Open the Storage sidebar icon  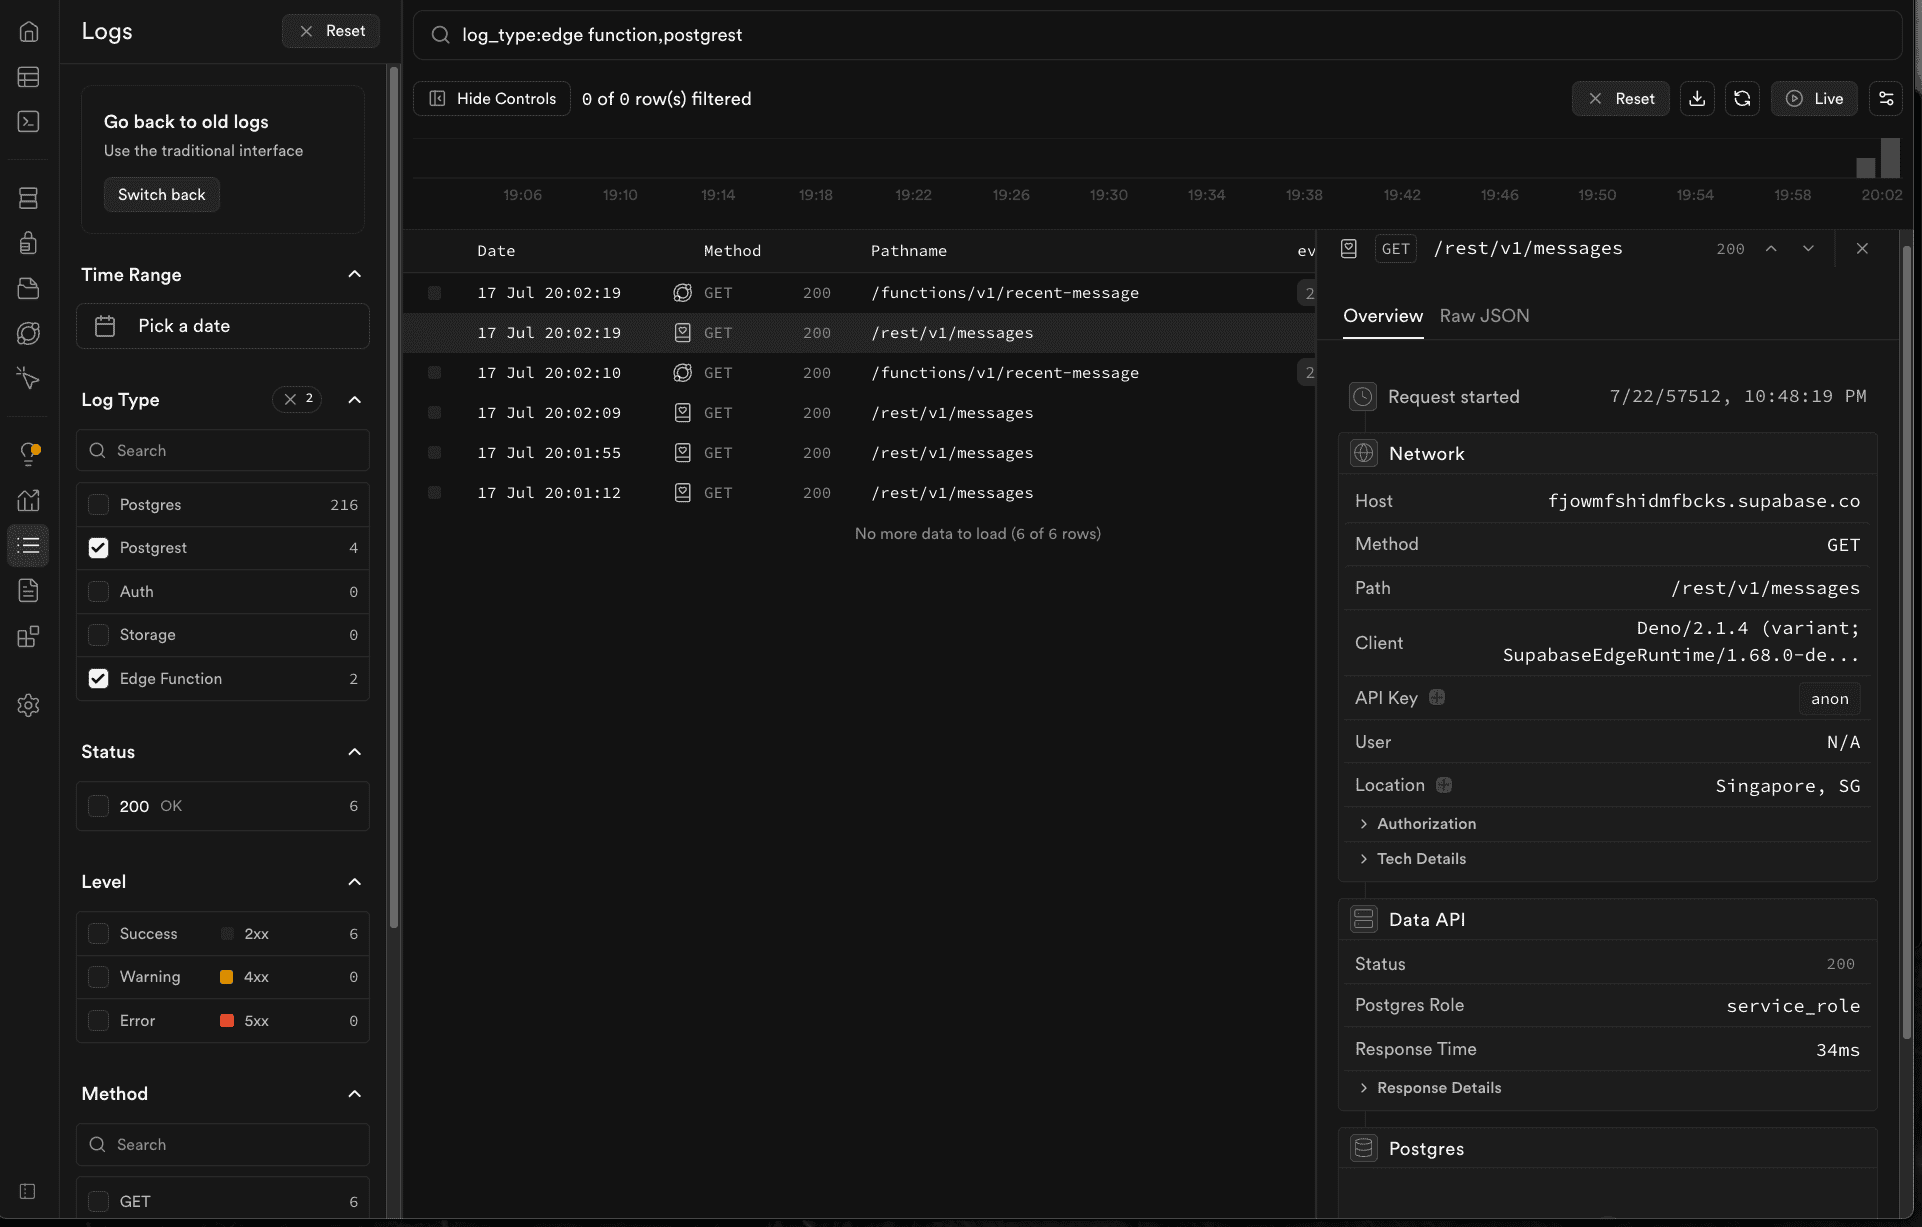(x=28, y=288)
